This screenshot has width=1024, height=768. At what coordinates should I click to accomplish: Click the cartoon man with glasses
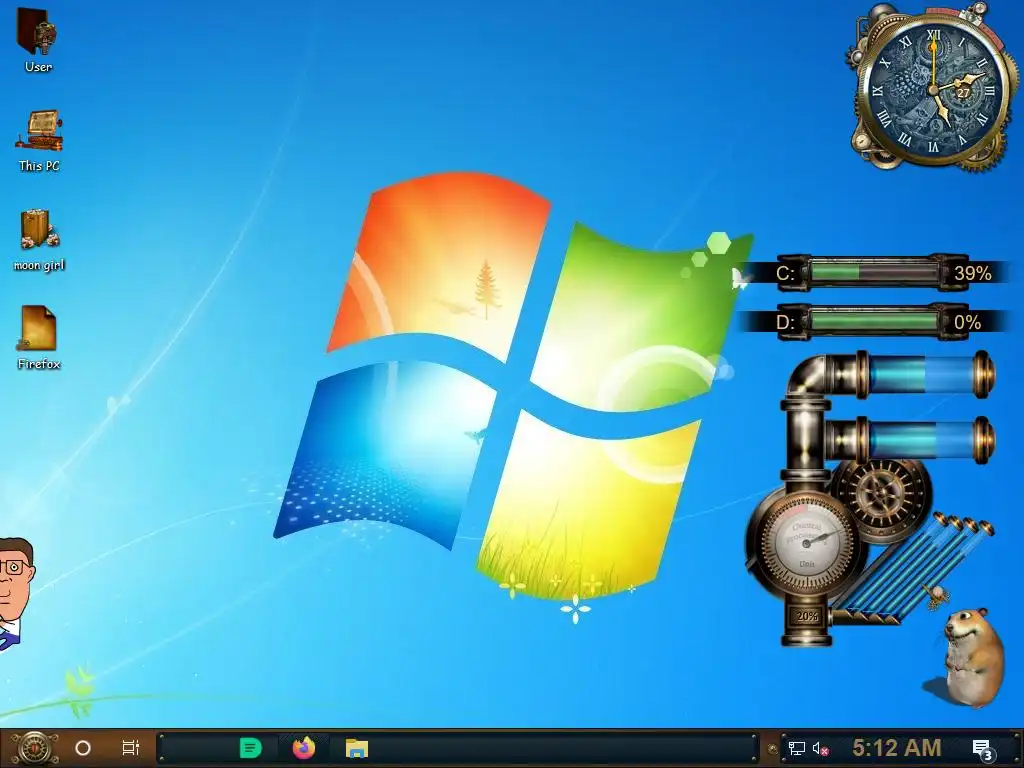click(x=16, y=594)
